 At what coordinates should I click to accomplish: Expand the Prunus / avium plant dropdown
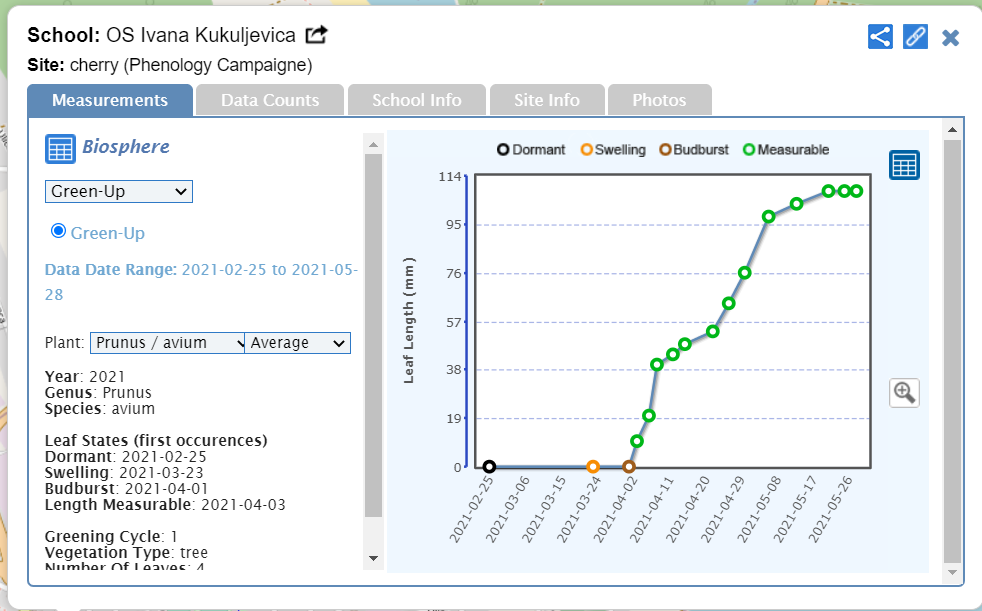pyautogui.click(x=167, y=343)
